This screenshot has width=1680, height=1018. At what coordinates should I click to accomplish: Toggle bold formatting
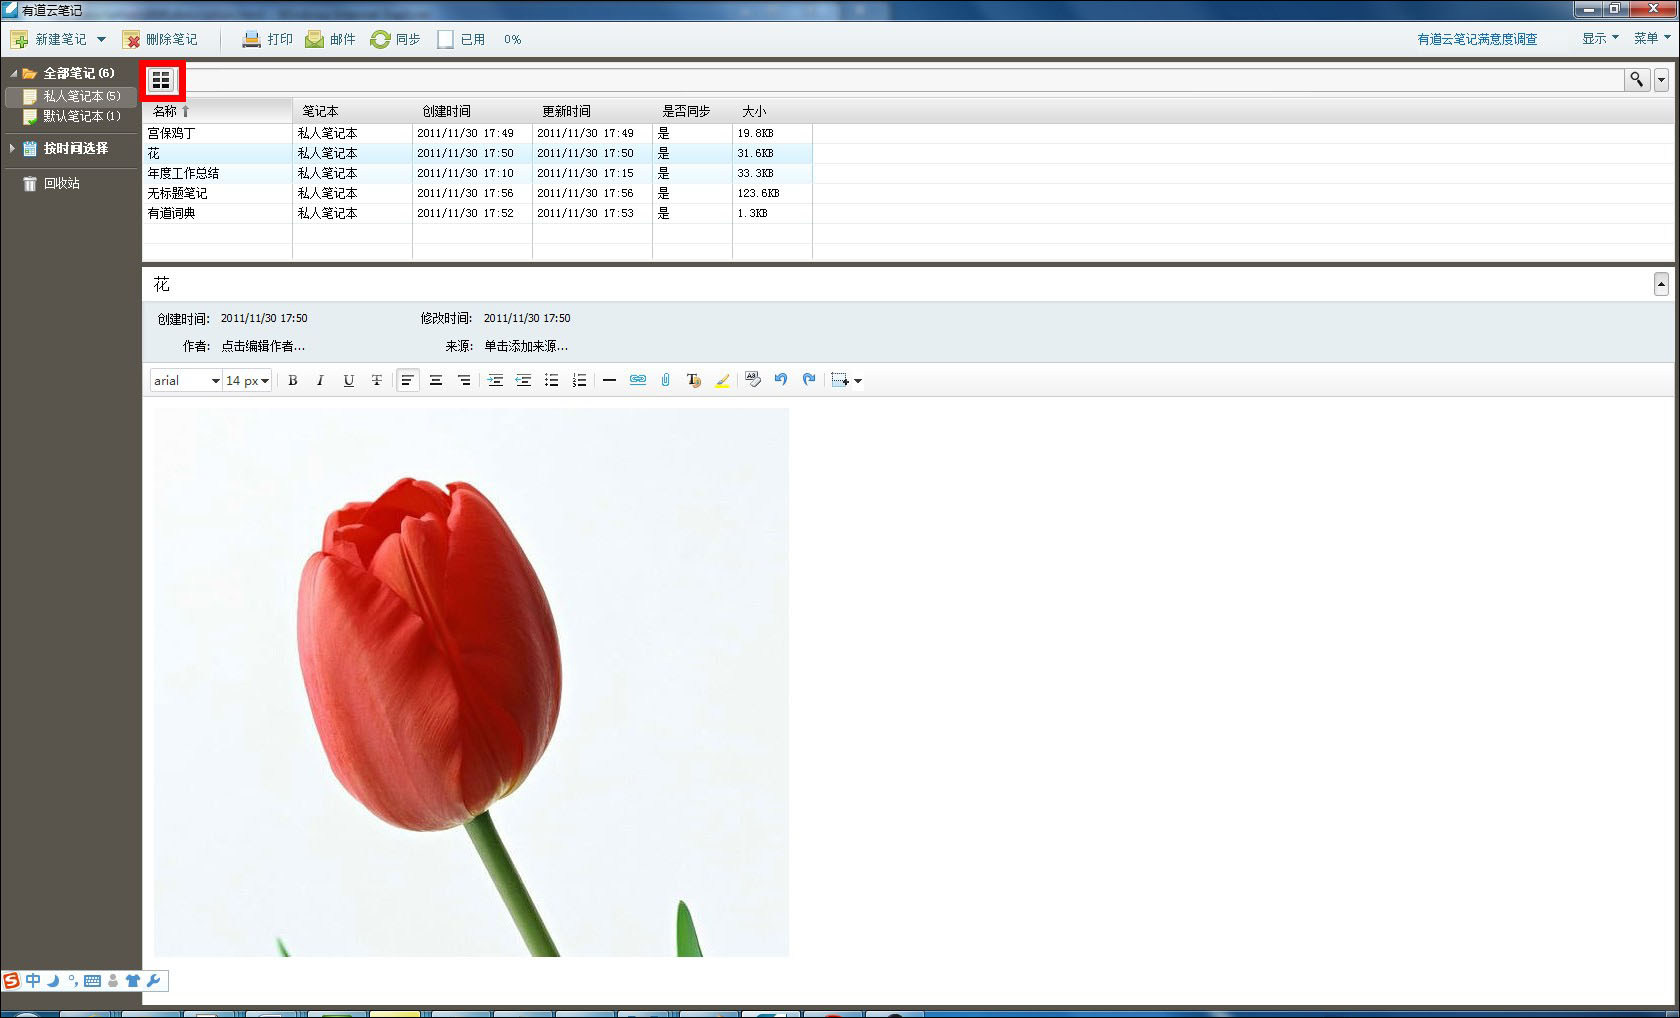click(x=293, y=380)
